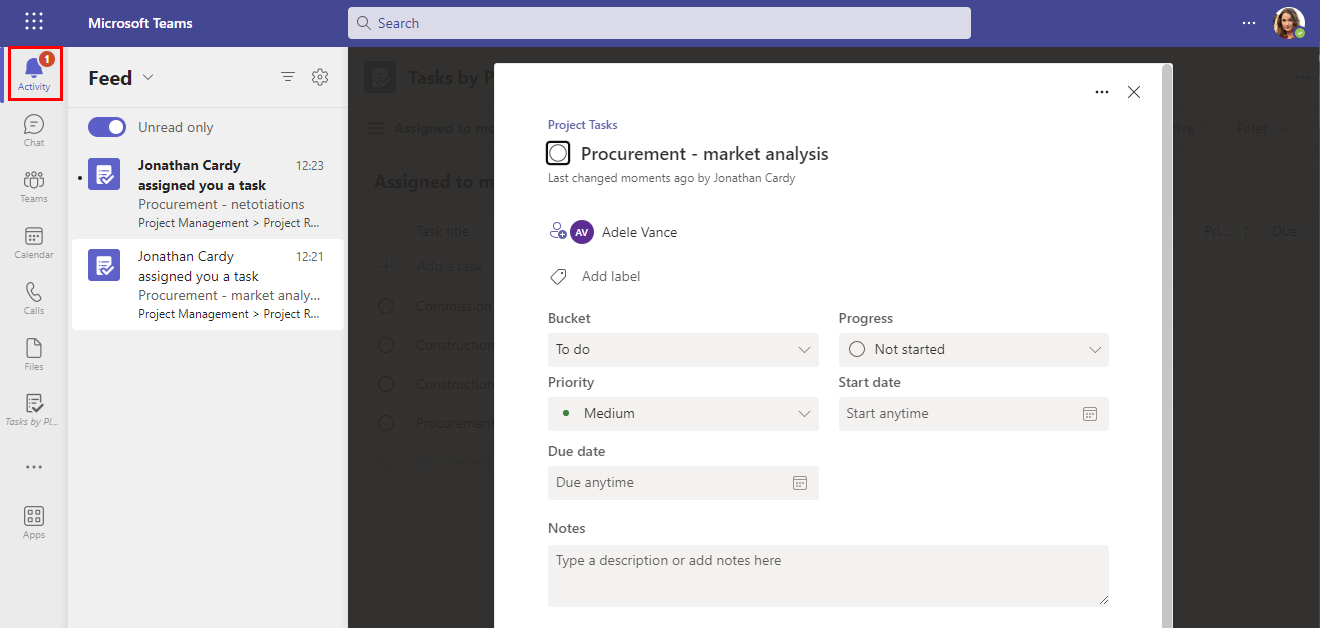Image resolution: width=1320 pixels, height=628 pixels.
Task: Open the Priority dropdown showing Medium
Action: pyautogui.click(x=683, y=413)
